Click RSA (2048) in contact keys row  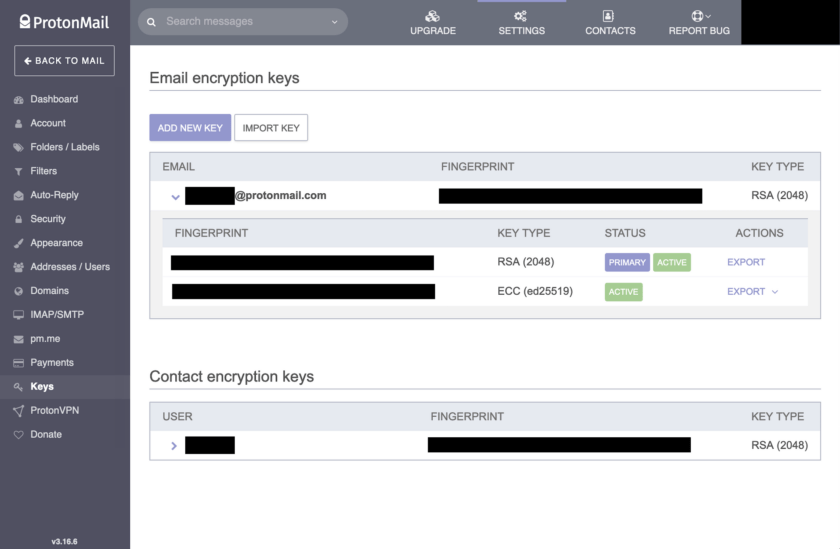point(779,446)
